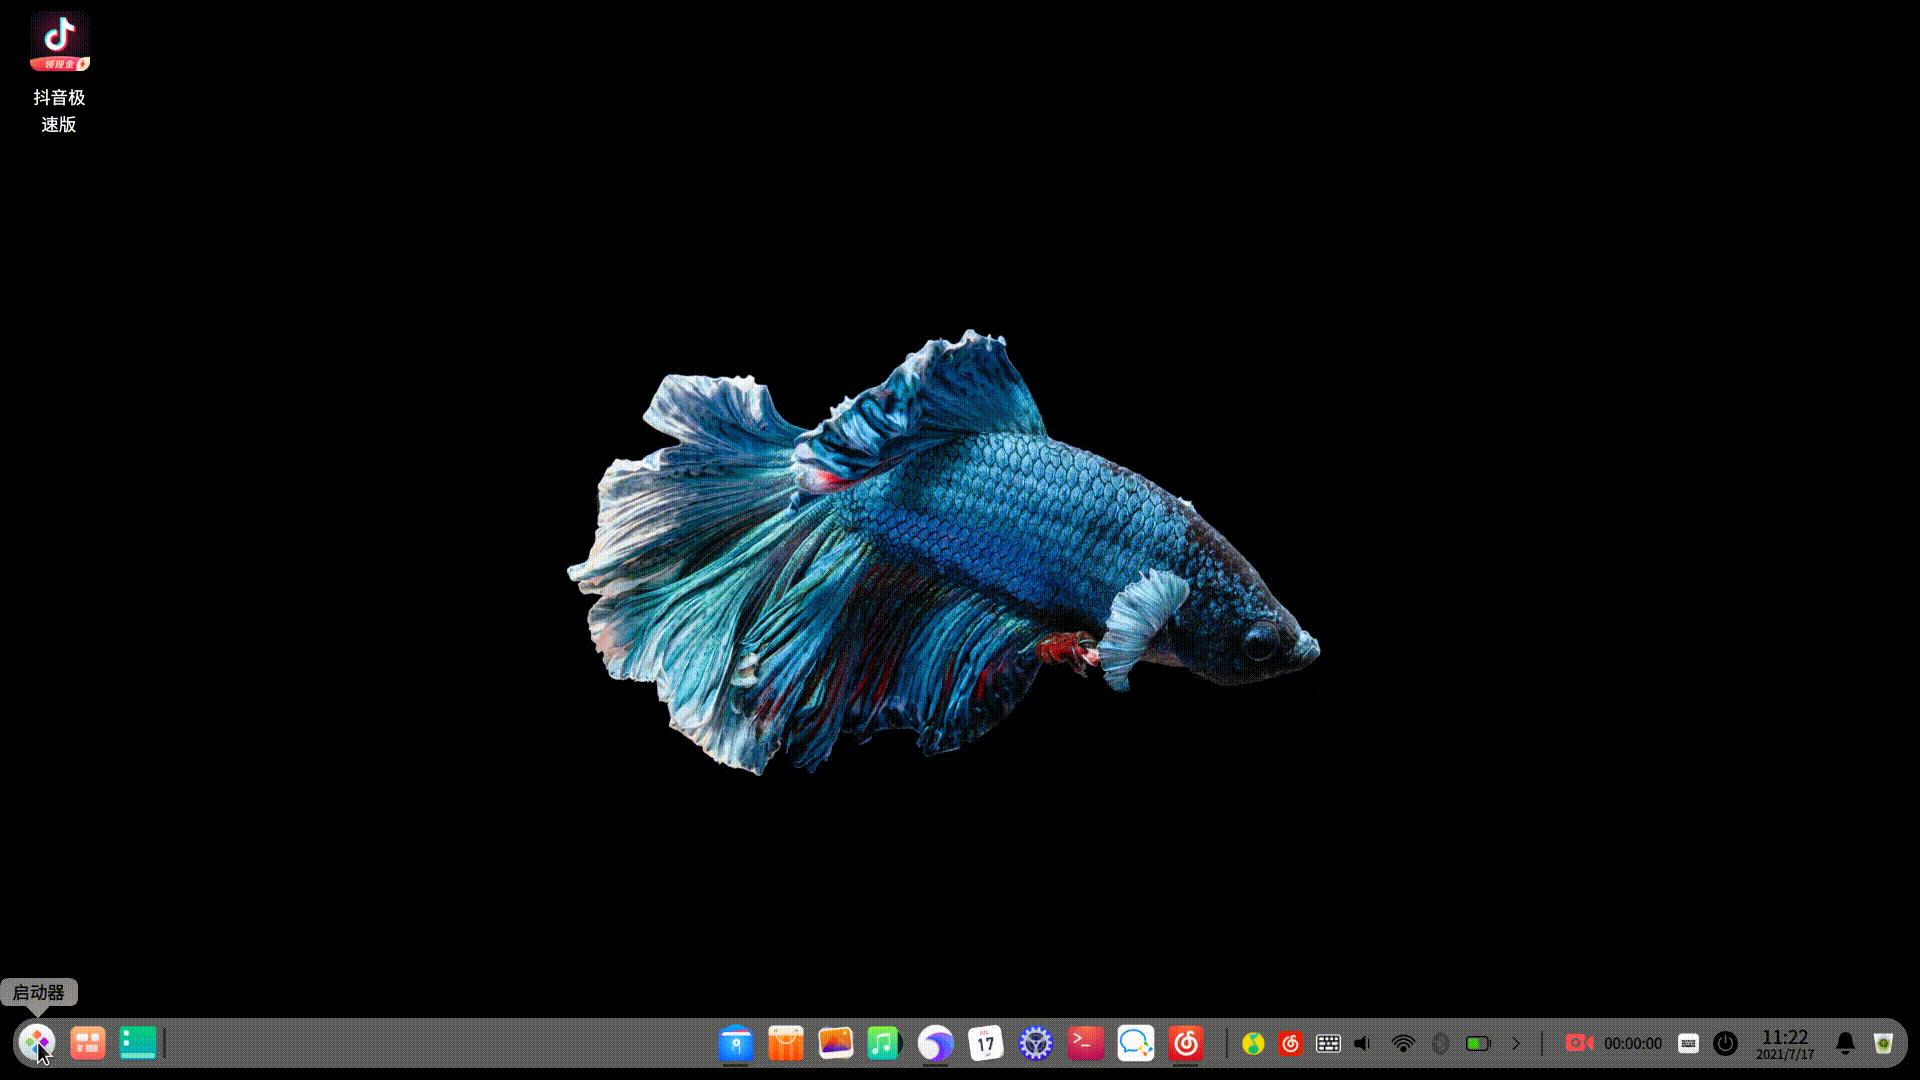This screenshot has height=1080, width=1920.
Task: Click the green show desktop icon
Action: (138, 1043)
